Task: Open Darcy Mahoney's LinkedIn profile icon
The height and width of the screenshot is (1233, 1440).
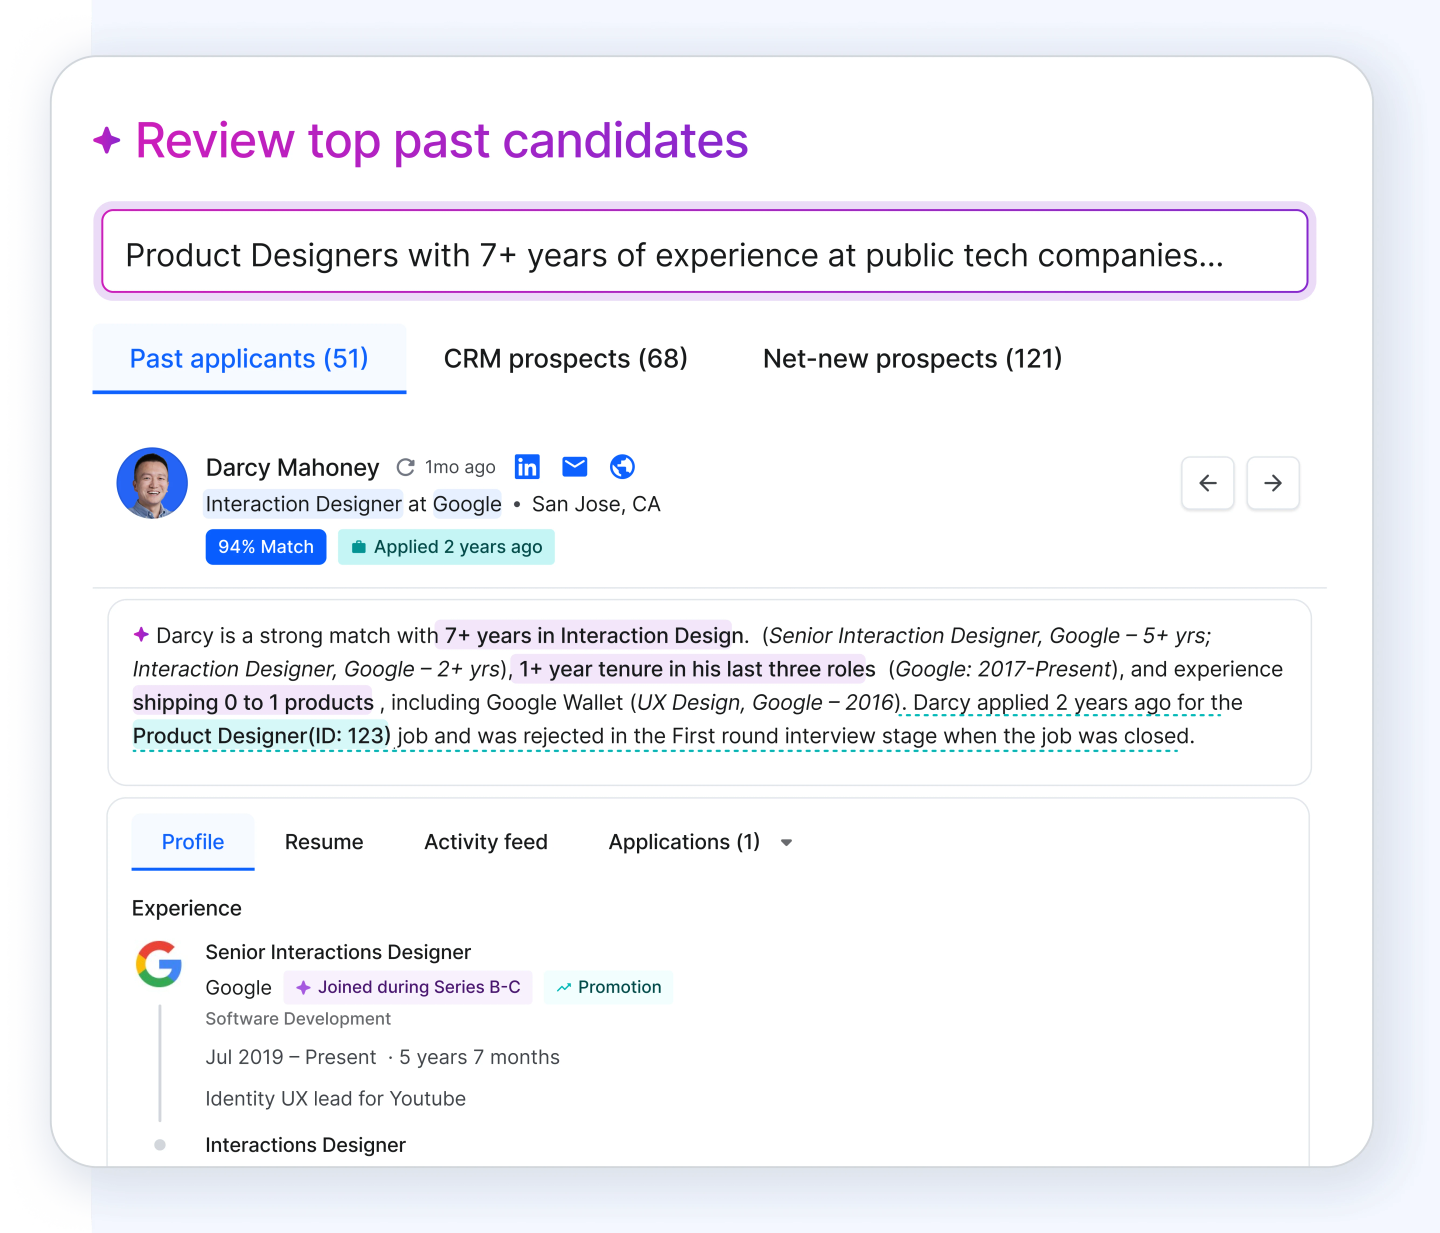Action: pyautogui.click(x=527, y=467)
